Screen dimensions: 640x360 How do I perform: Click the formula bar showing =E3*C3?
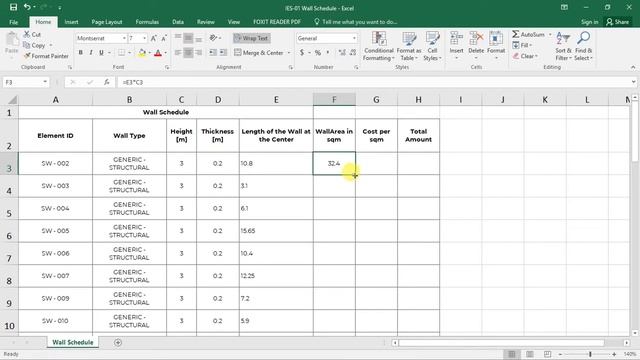point(373,82)
